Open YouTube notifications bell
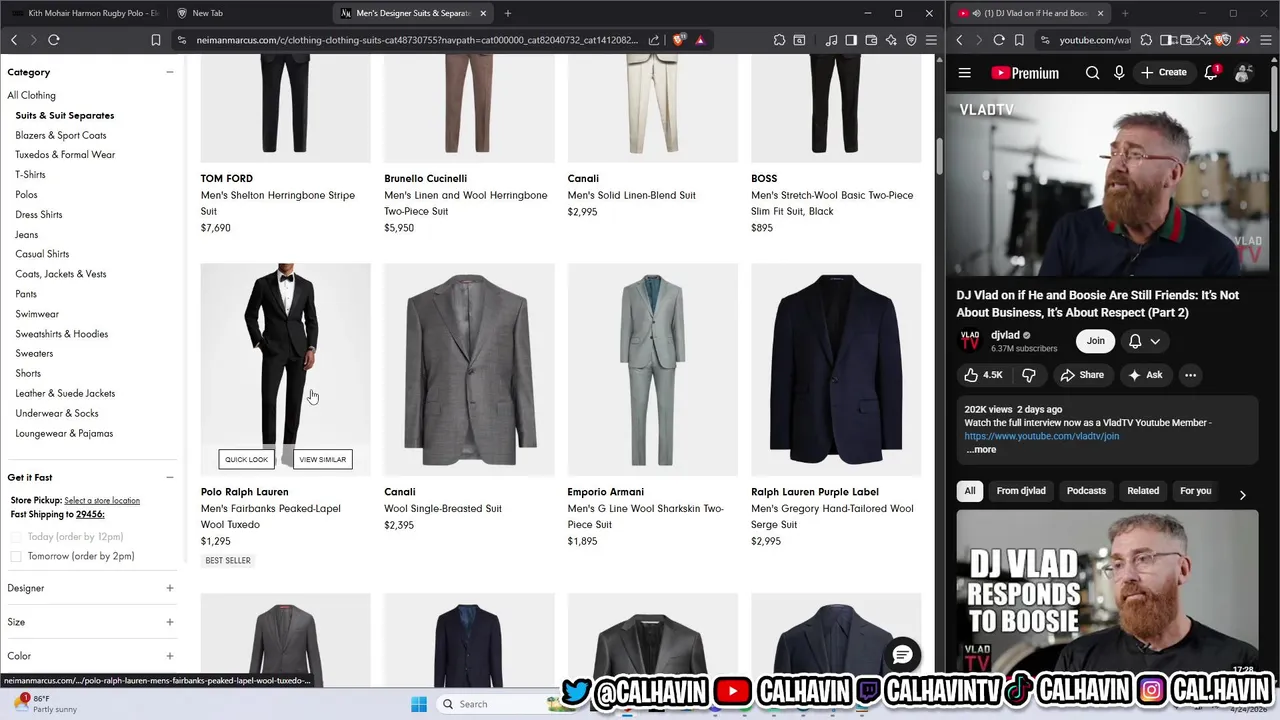 (1211, 72)
